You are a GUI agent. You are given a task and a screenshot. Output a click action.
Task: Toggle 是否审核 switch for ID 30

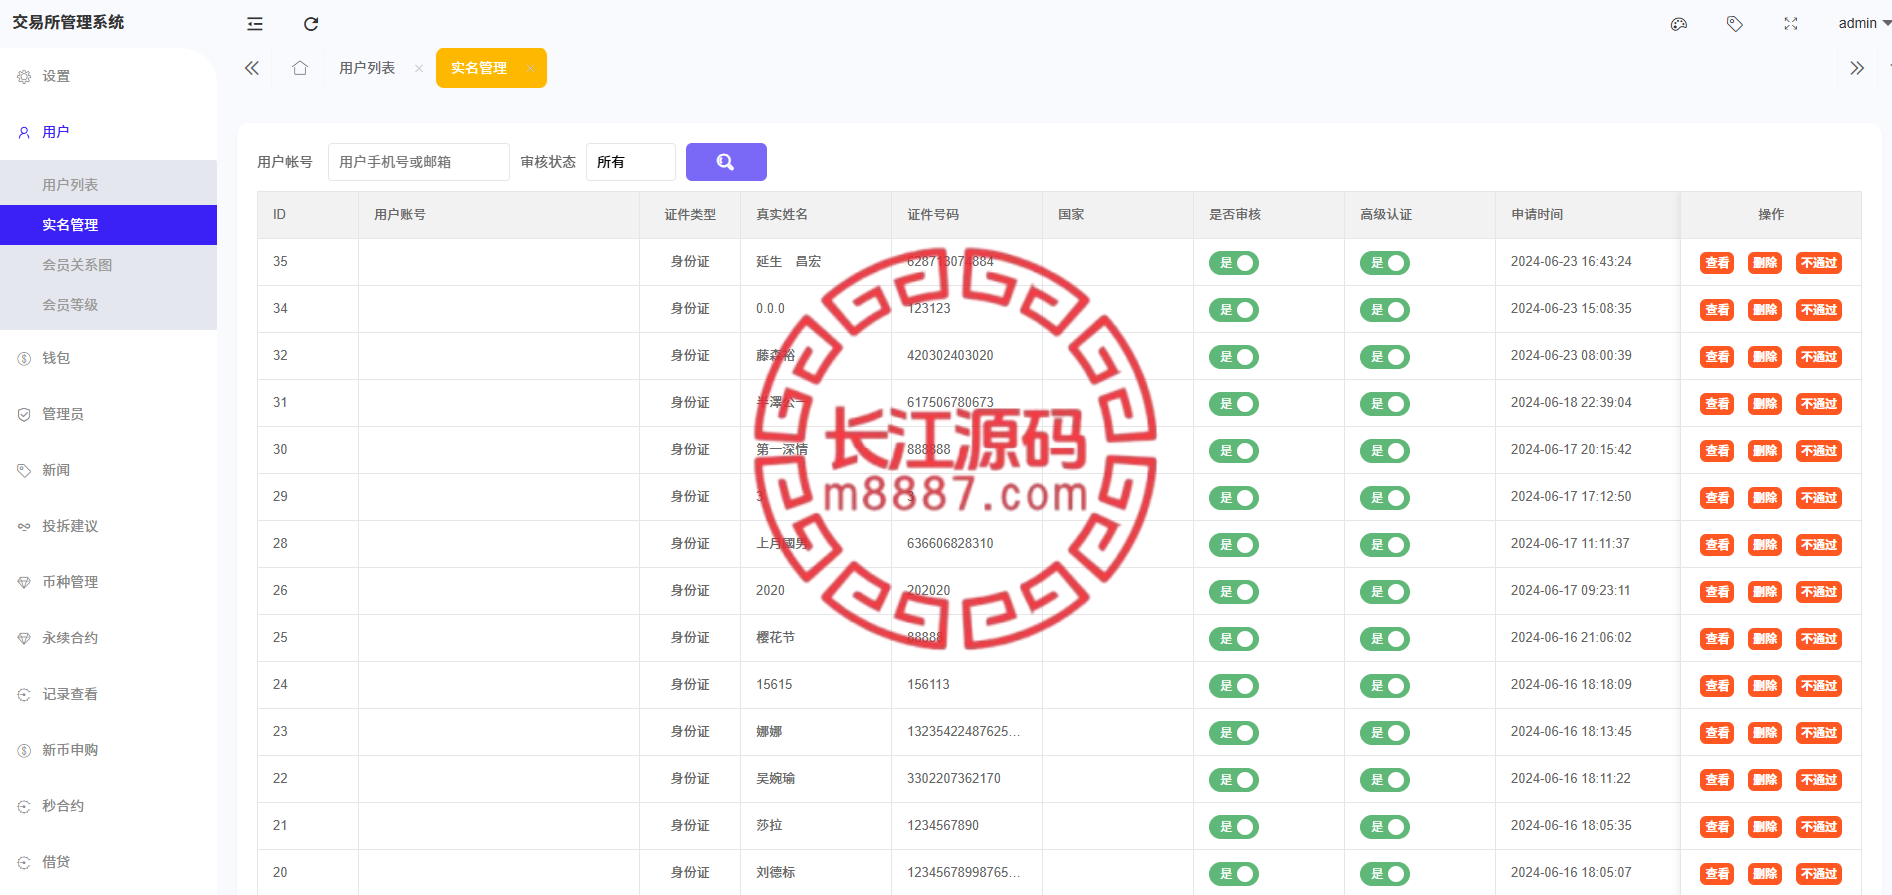point(1234,451)
